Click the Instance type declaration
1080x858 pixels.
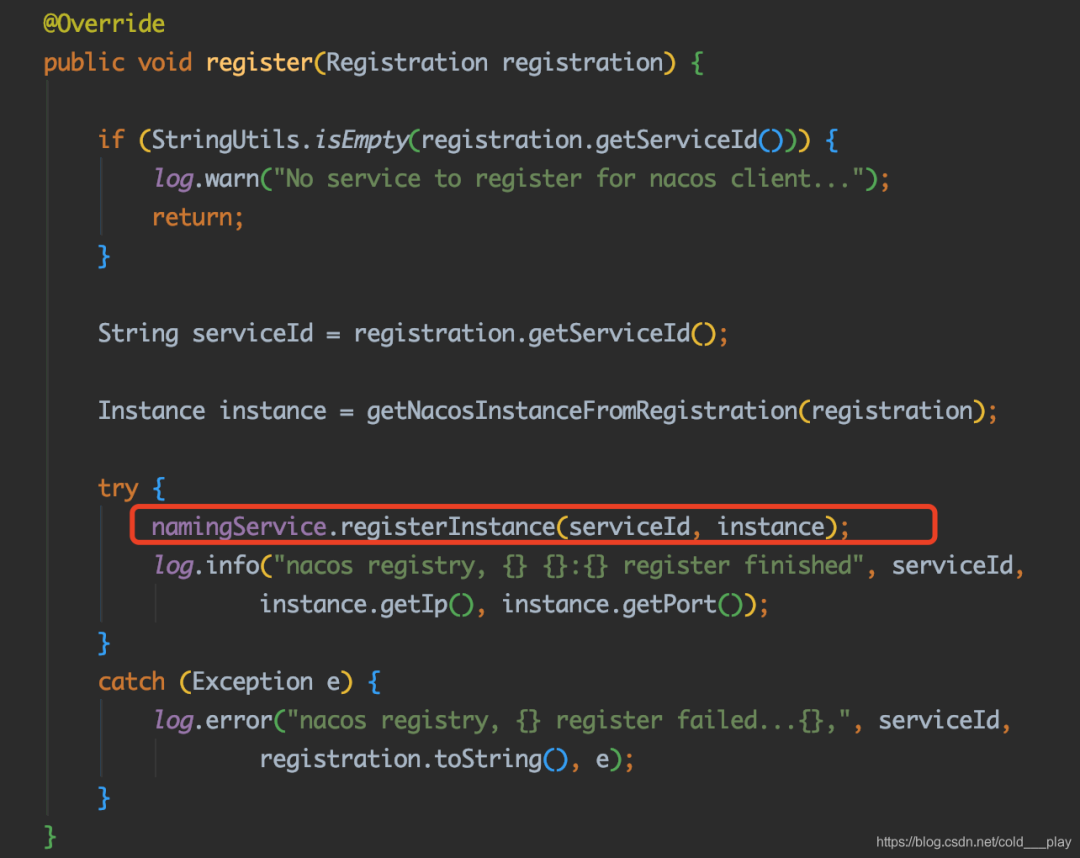tap(151, 411)
